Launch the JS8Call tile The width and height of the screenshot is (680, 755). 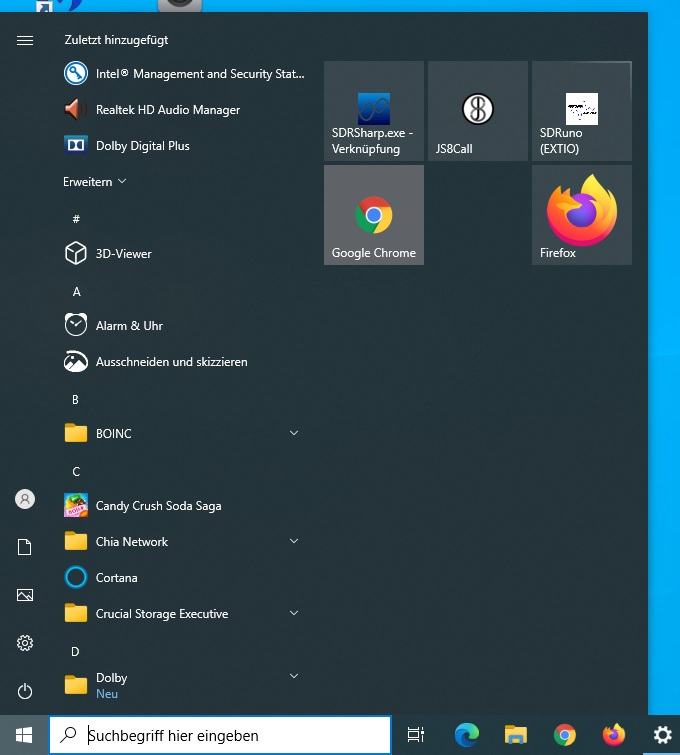[x=478, y=111]
